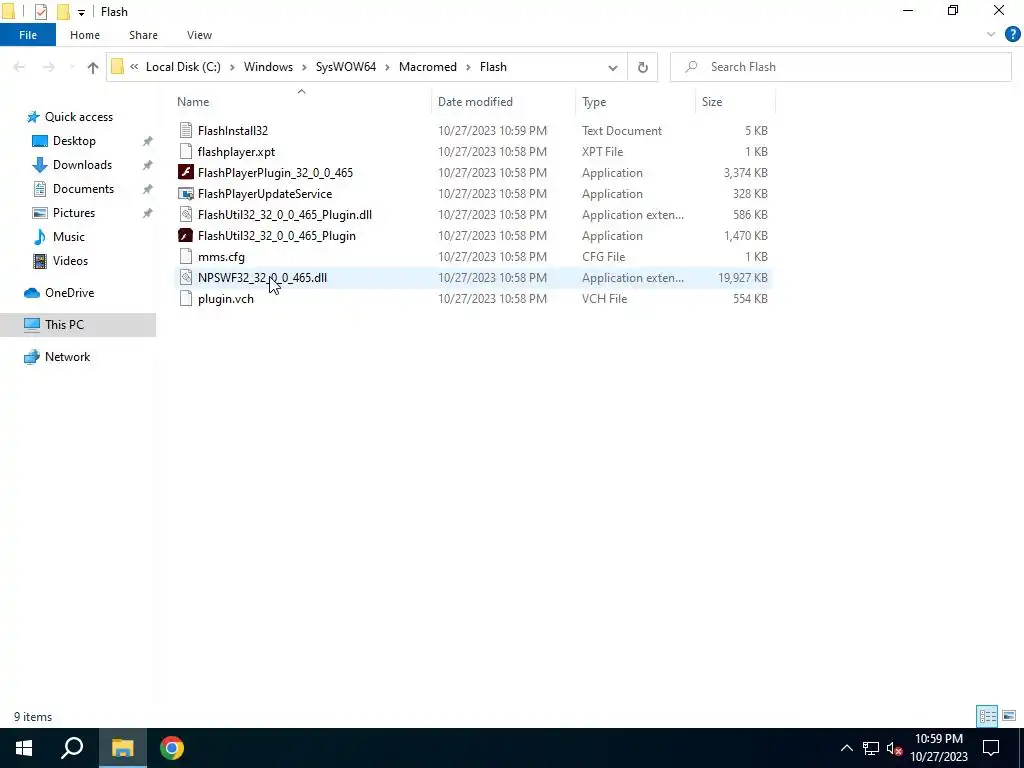Open taskbar Search magnifier

point(72,748)
